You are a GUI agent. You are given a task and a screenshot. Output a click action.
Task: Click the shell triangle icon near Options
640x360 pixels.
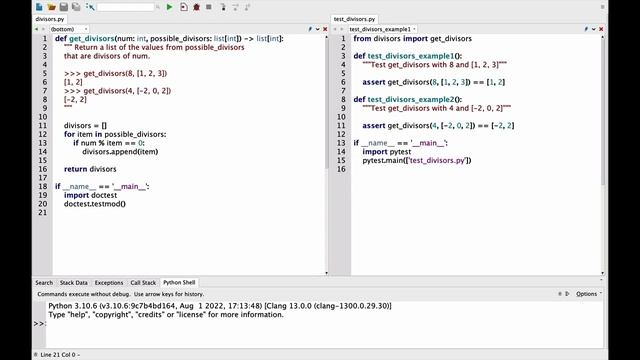567,294
